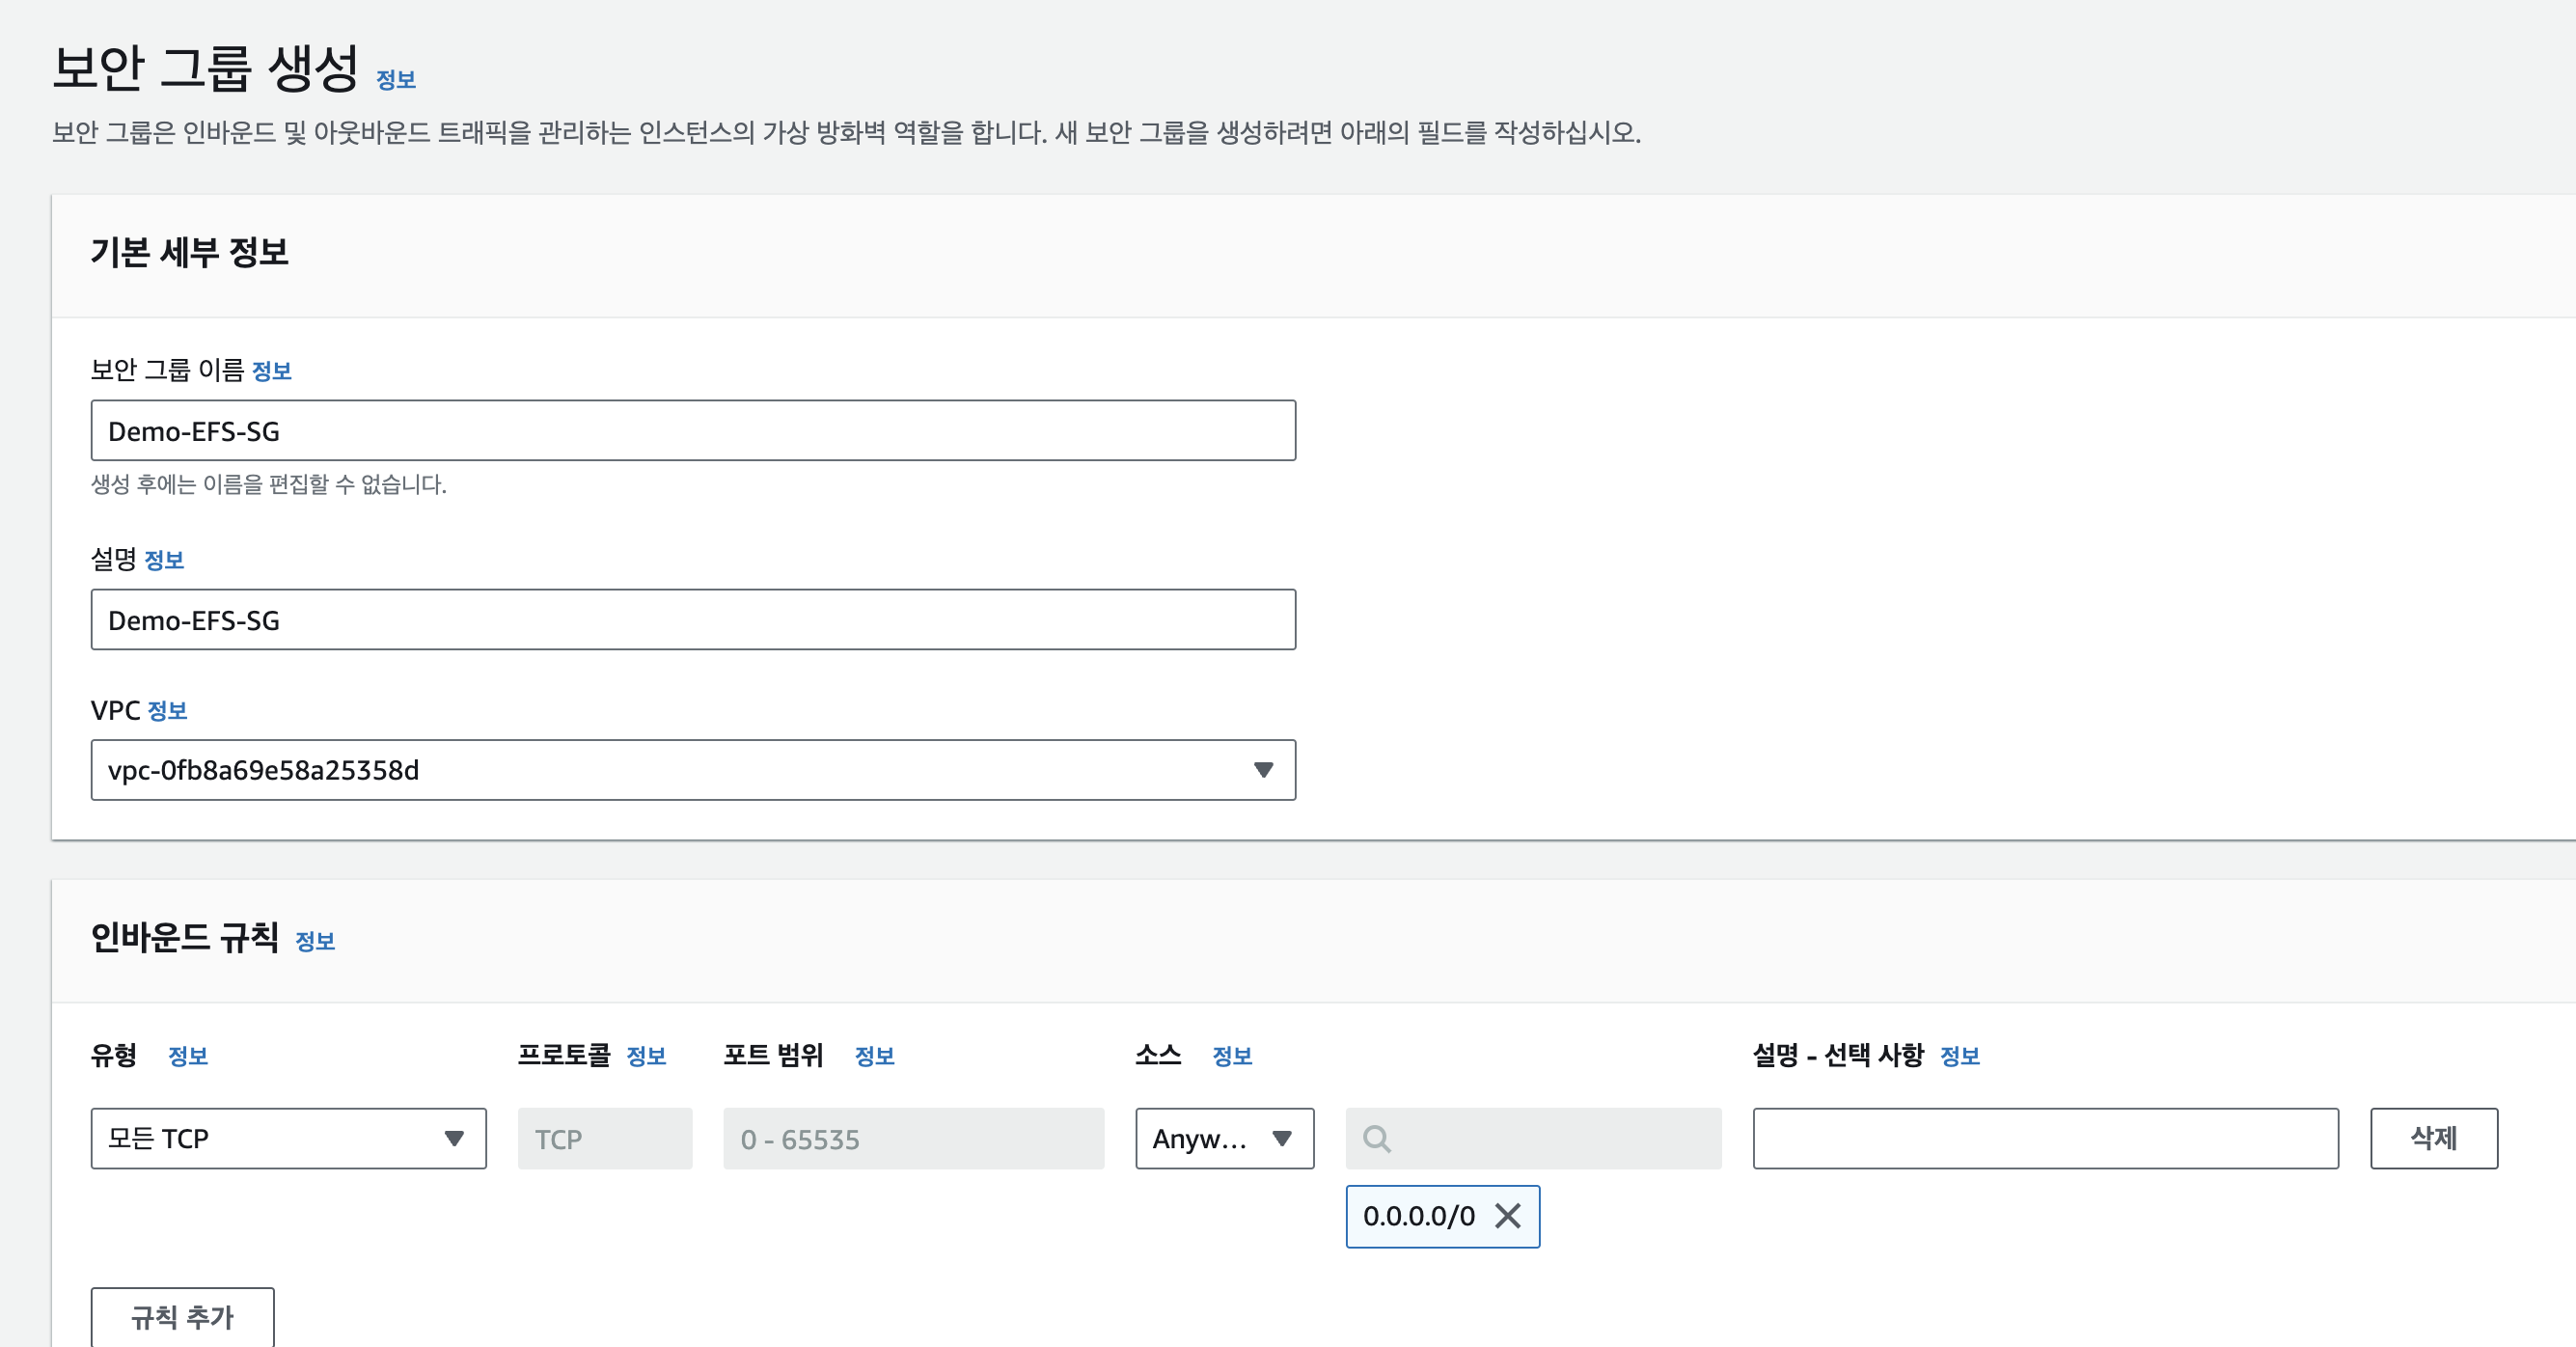This screenshot has height=1347, width=2576.
Task: Click the 삭제 button for the rule
Action: tap(2433, 1138)
